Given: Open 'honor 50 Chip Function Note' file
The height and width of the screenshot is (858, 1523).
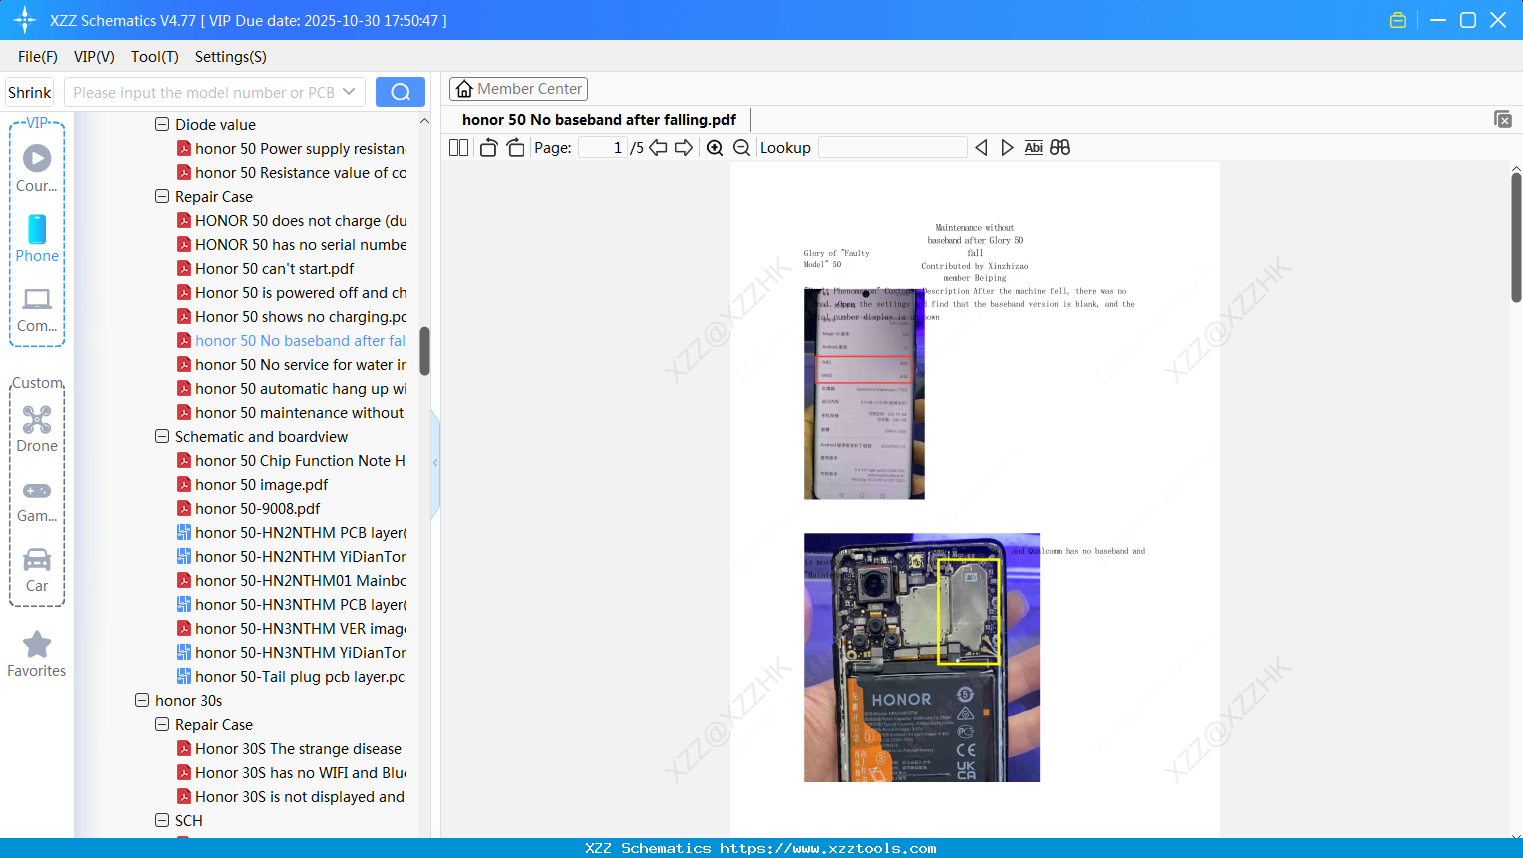Looking at the screenshot, I should tap(291, 461).
